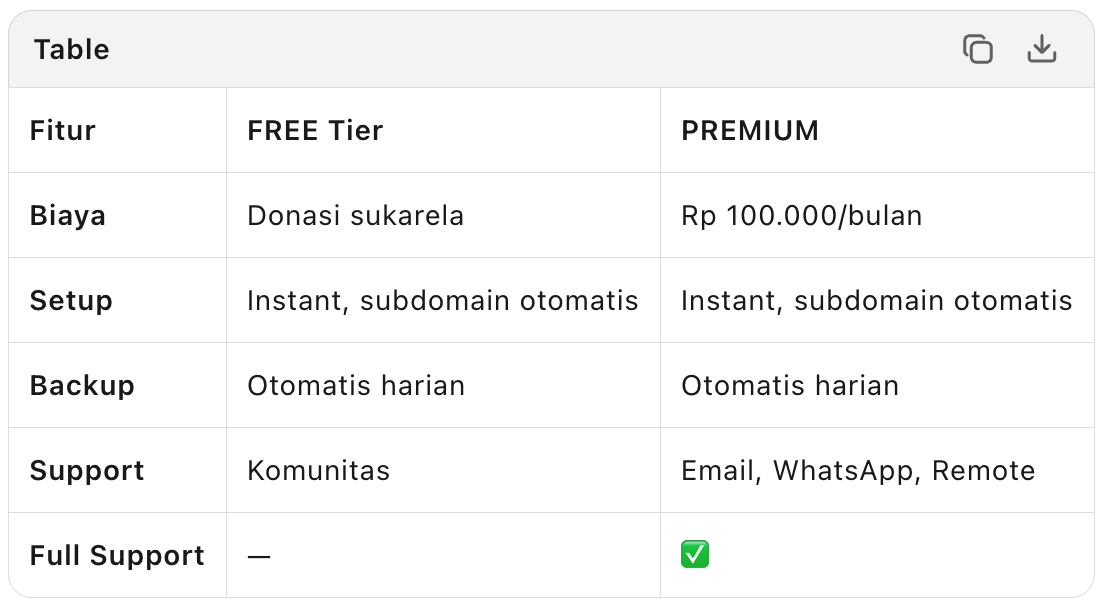This screenshot has width=1106, height=612.
Task: Click the "Donasi sukarela" cell
Action: [x=355, y=215]
